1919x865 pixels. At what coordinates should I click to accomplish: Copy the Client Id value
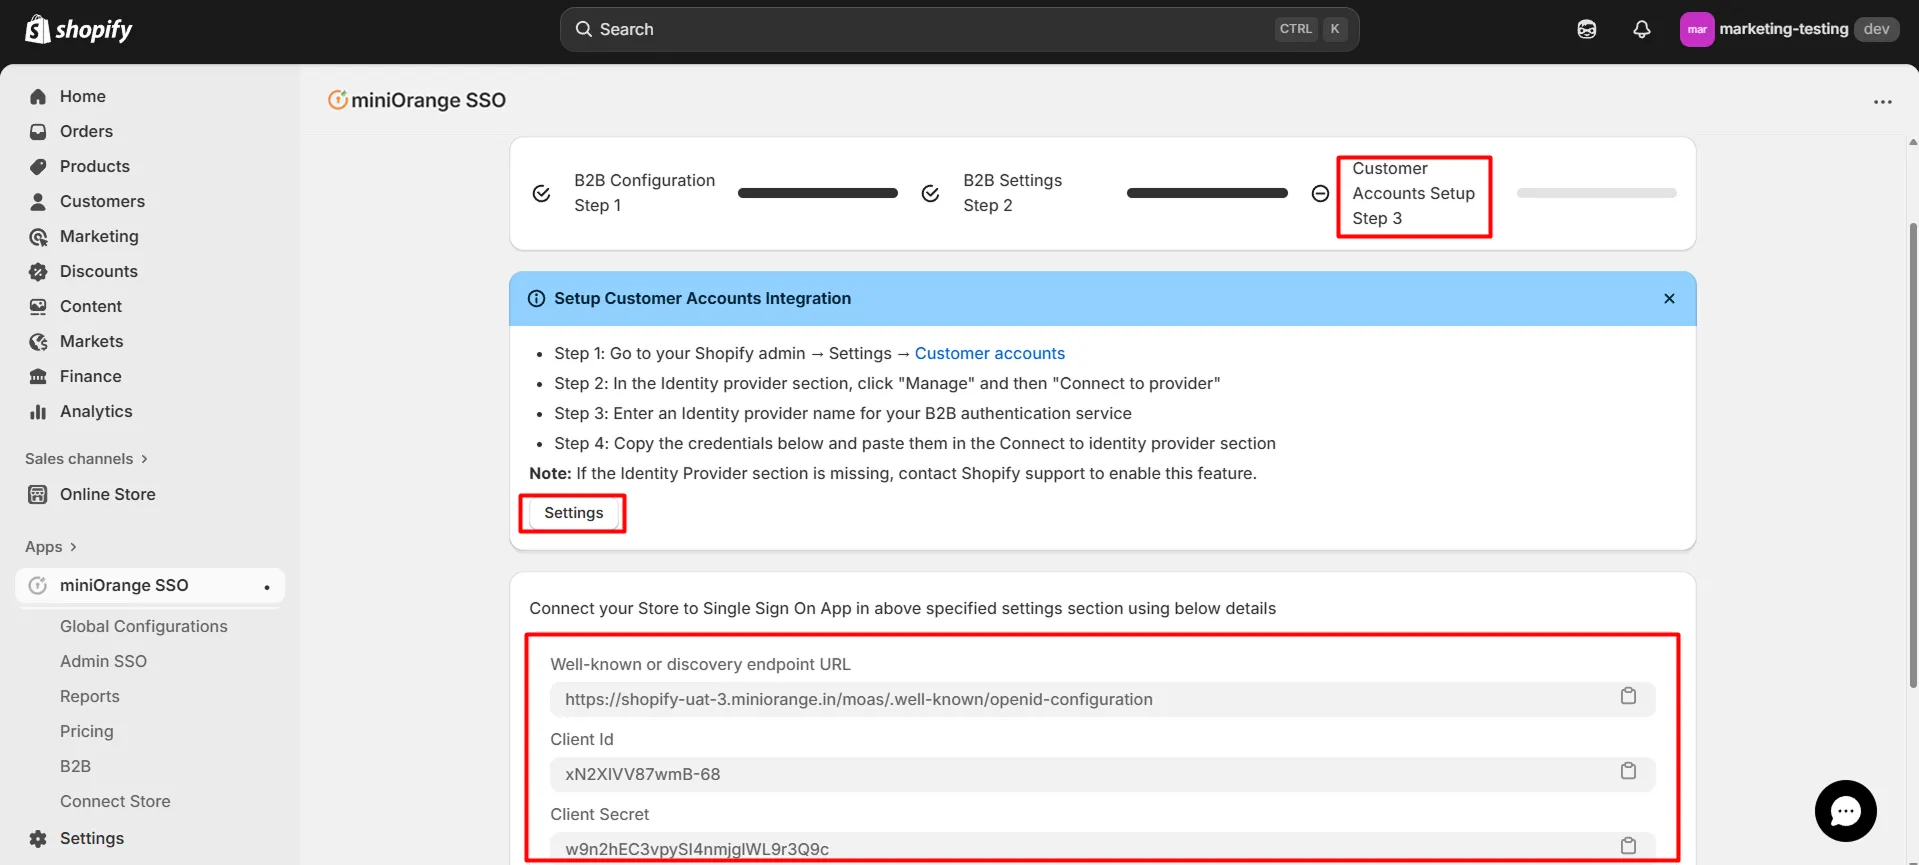1628,771
